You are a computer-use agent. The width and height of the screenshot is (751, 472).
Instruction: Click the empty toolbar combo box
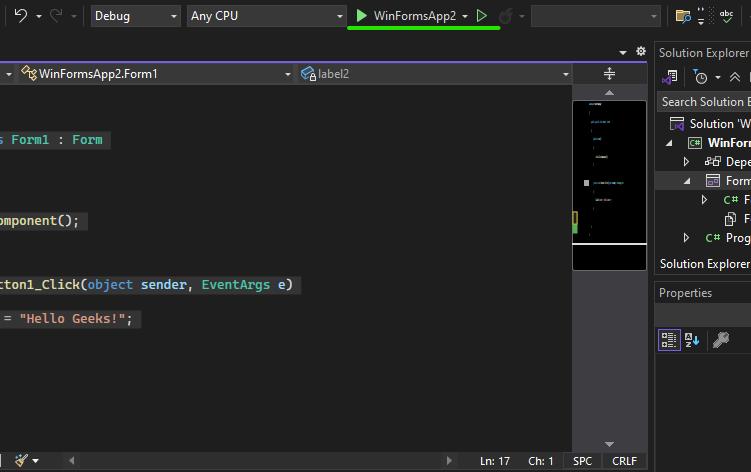[595, 16]
